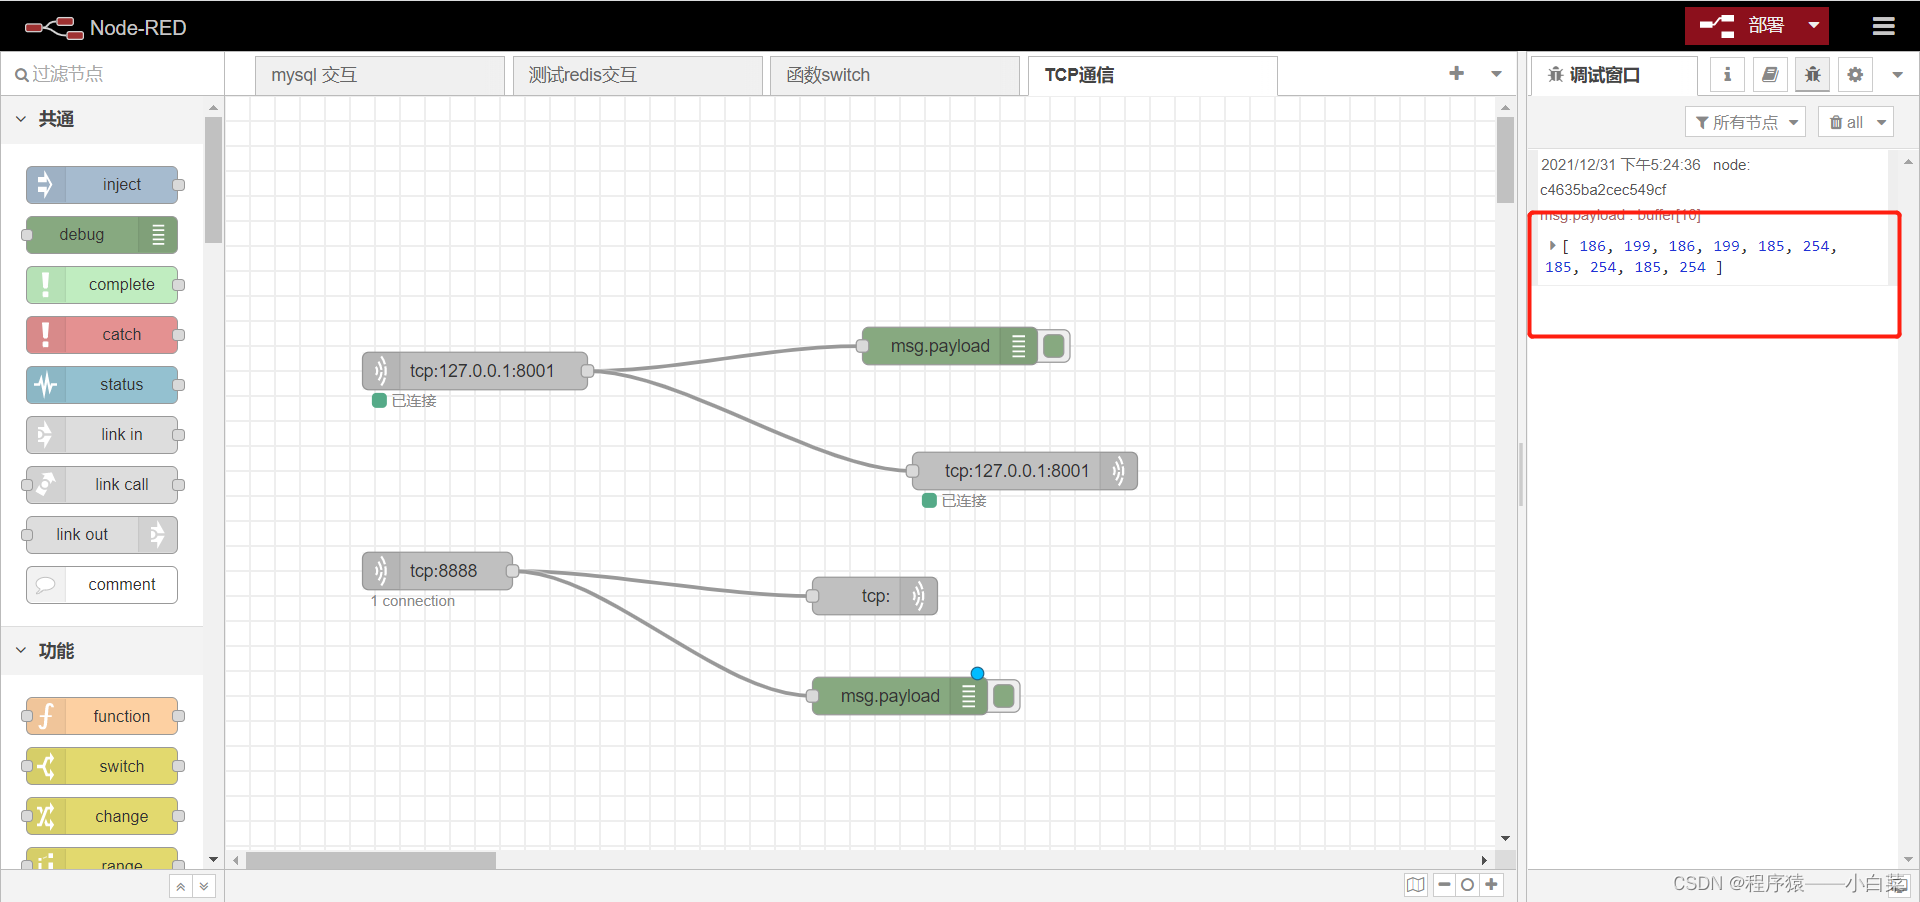Click the workspace scroll right arrow
The width and height of the screenshot is (1920, 902).
(x=1484, y=860)
